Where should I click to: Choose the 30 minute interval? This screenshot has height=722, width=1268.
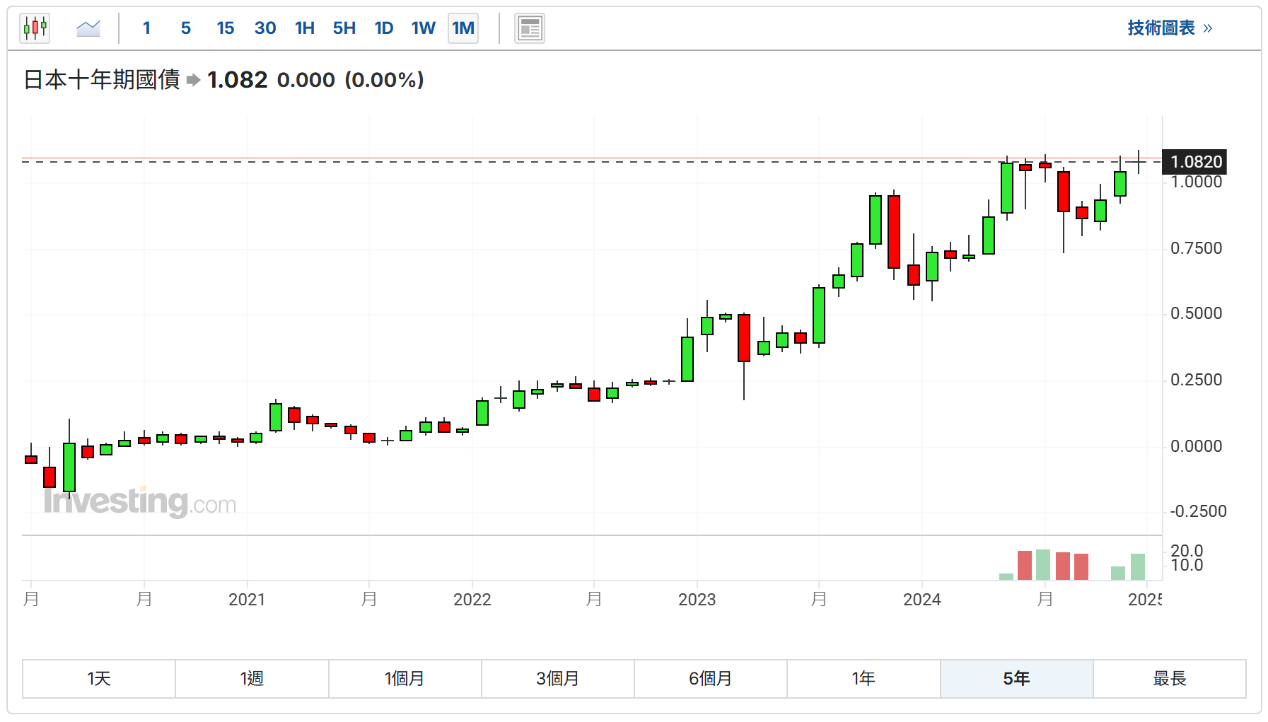265,28
